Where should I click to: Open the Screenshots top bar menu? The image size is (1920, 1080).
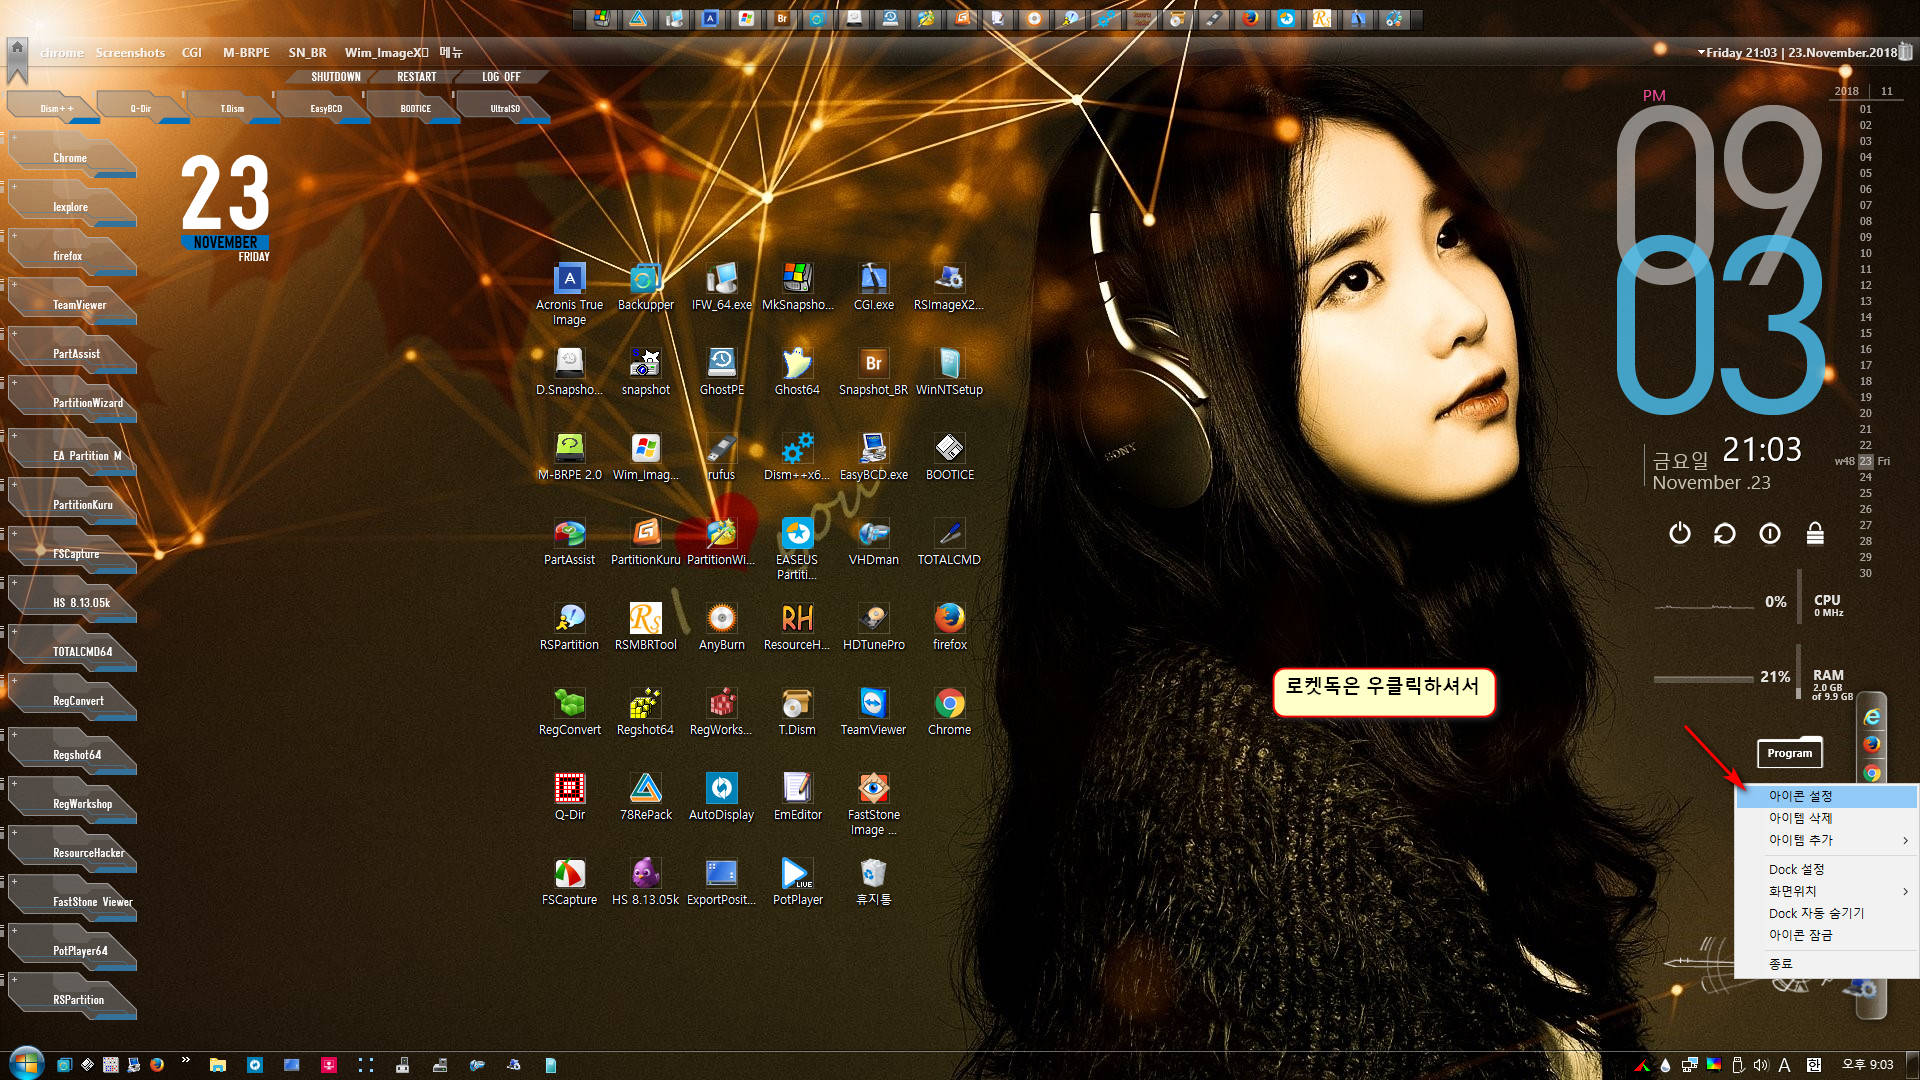tap(130, 53)
